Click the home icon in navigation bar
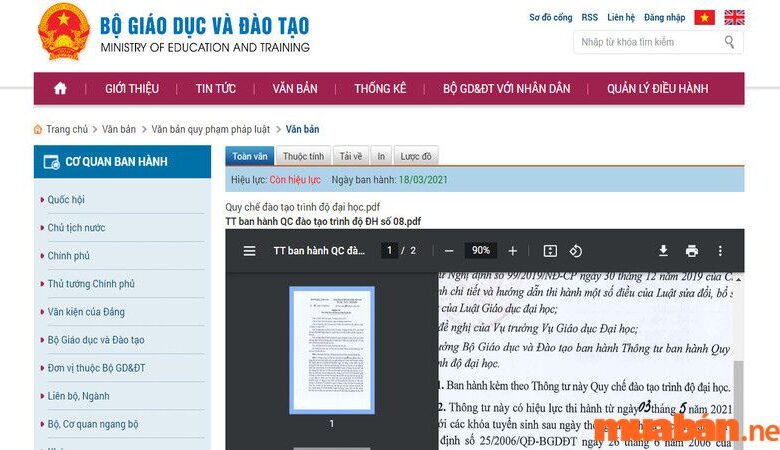The image size is (780, 450). 60,89
